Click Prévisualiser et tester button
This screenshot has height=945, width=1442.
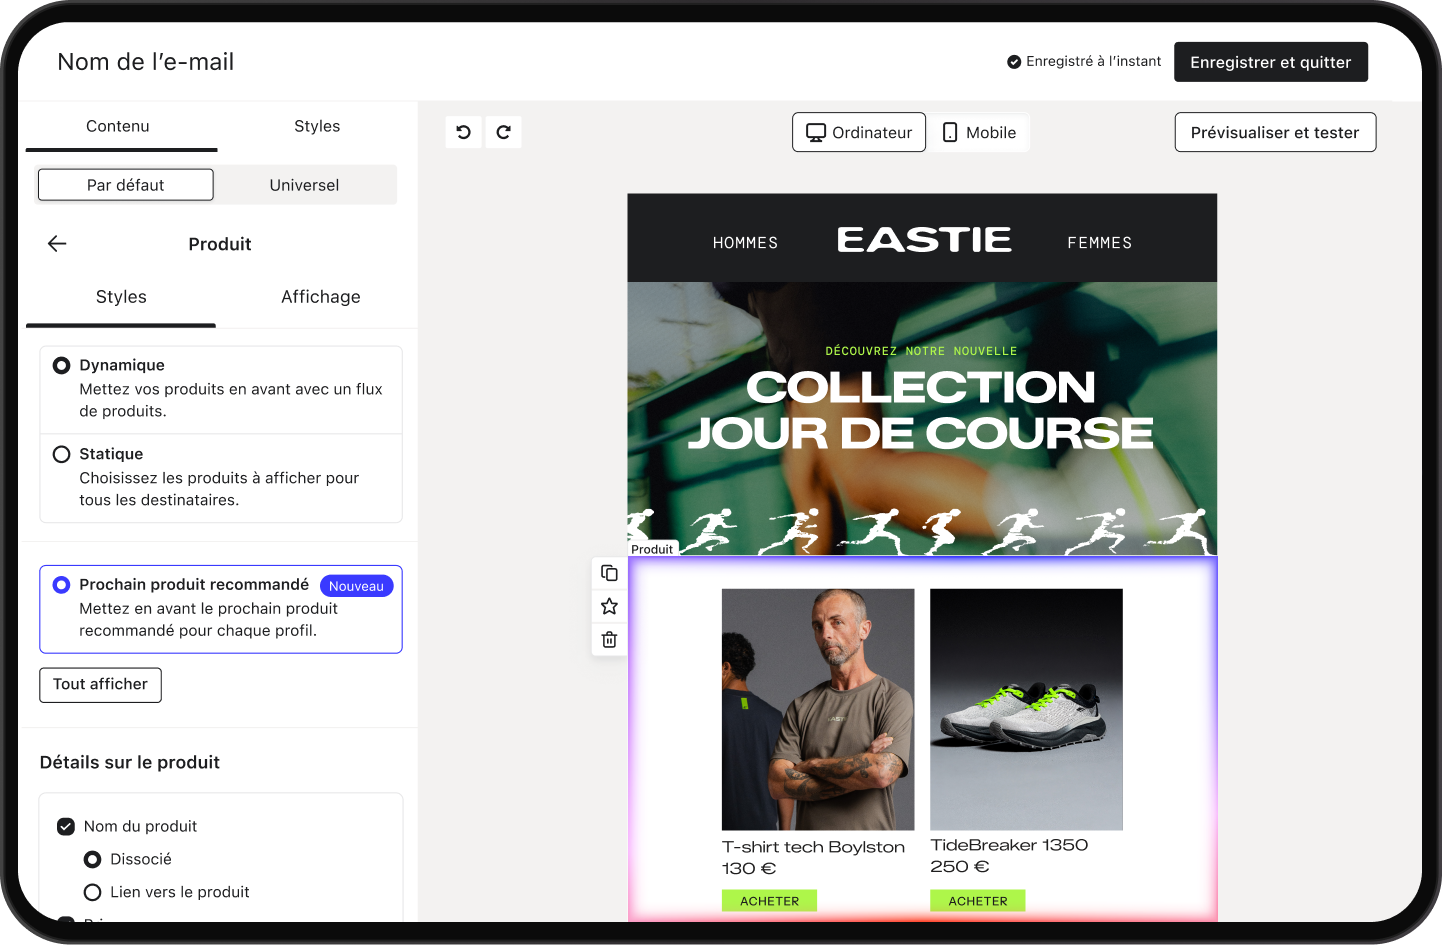(1275, 132)
